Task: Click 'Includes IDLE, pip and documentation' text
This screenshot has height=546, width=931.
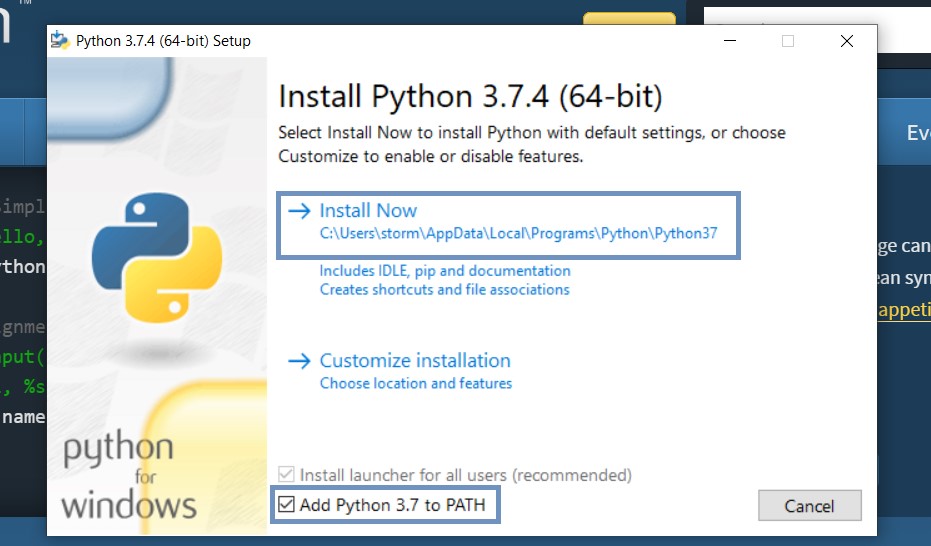Action: pos(445,271)
